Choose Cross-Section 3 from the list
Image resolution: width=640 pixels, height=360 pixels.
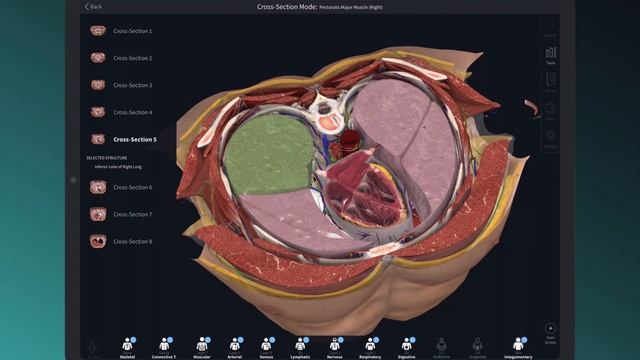point(121,85)
